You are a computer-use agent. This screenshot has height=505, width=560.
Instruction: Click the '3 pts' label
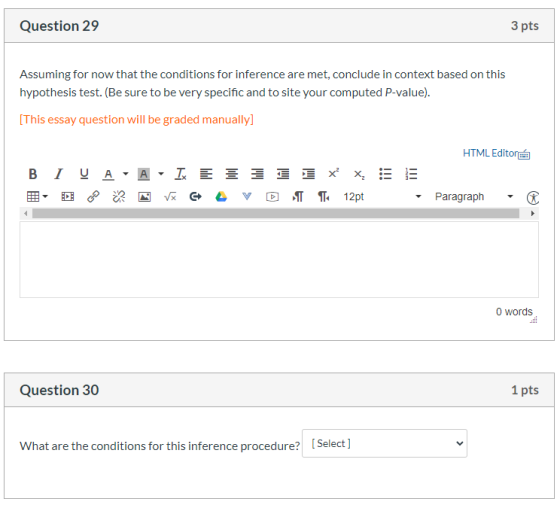(x=525, y=26)
